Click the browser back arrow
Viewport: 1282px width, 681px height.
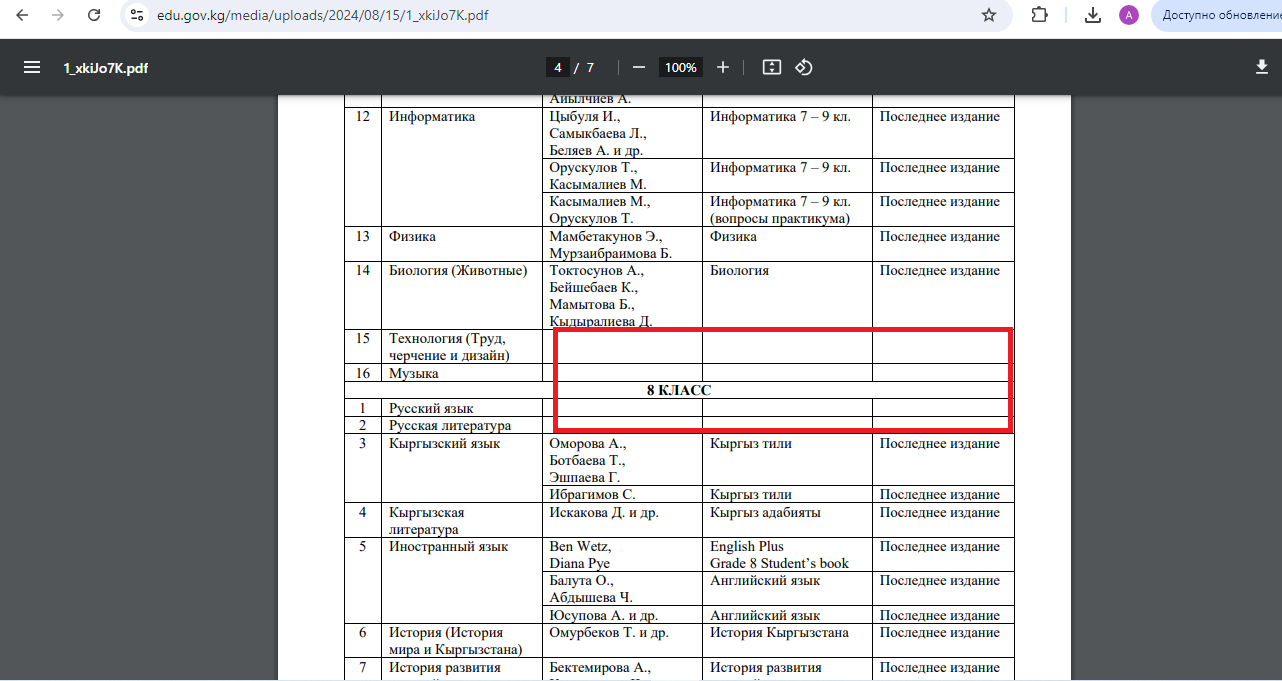pos(23,15)
